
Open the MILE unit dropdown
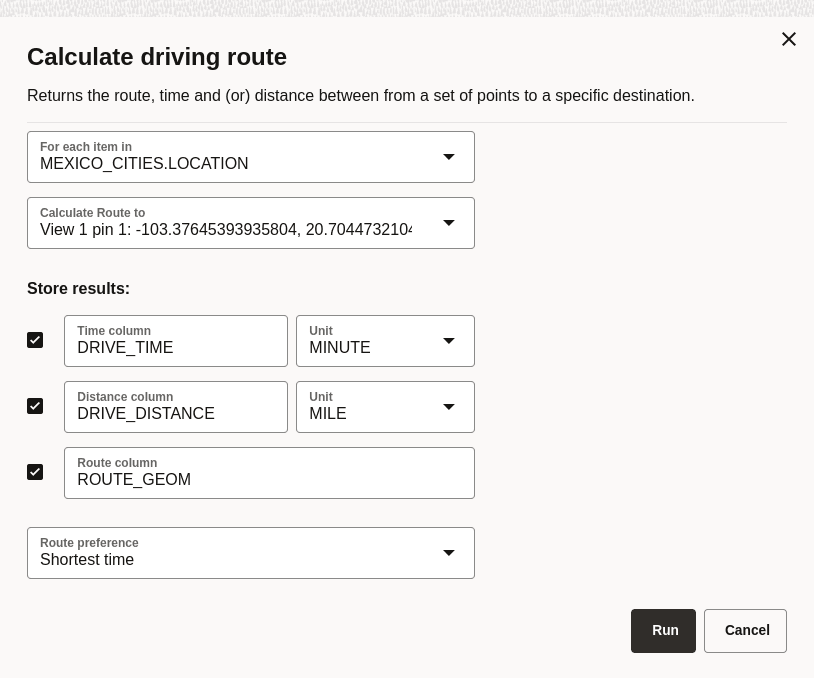point(385,407)
